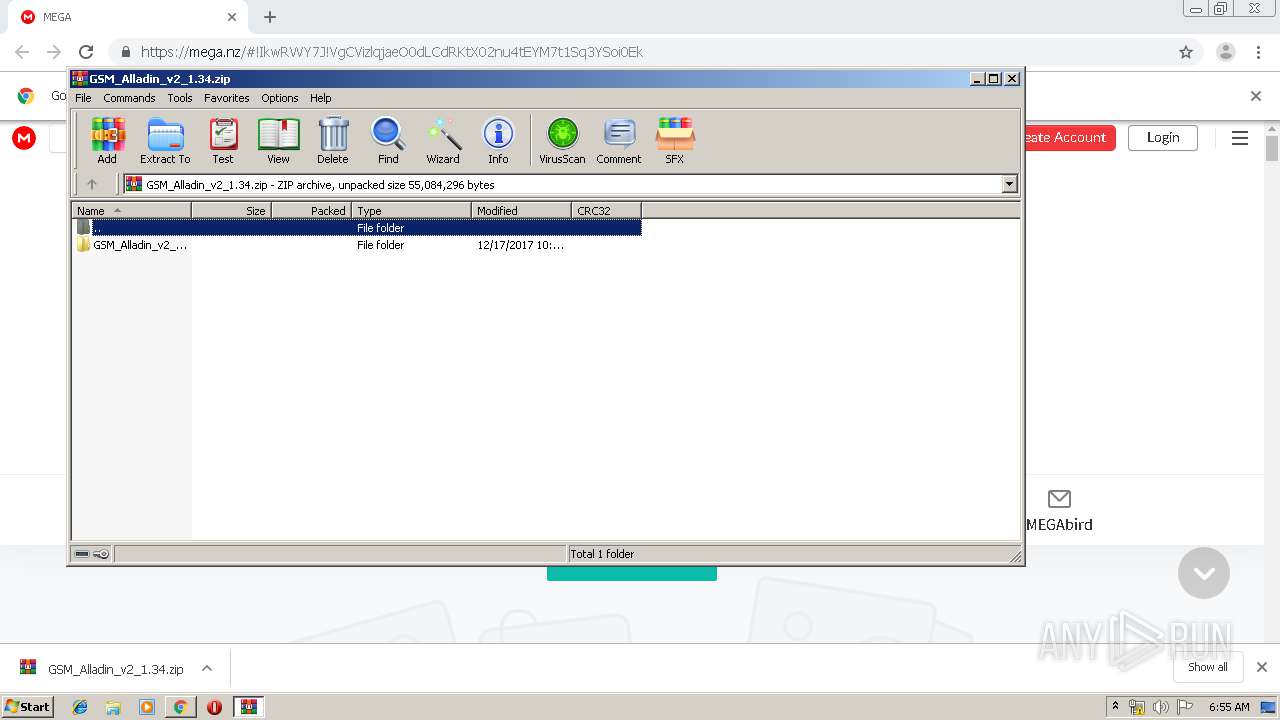Image resolution: width=1280 pixels, height=720 pixels.
Task: Open the Chrome profile avatar
Action: pos(1226,52)
